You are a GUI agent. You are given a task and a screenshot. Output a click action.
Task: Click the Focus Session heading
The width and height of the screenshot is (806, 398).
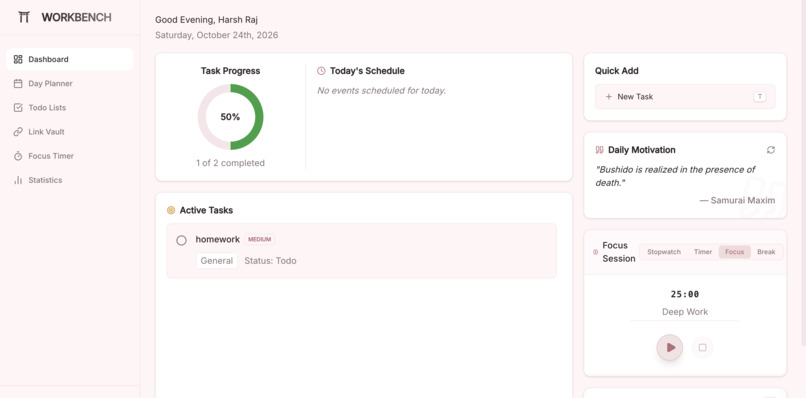point(619,252)
